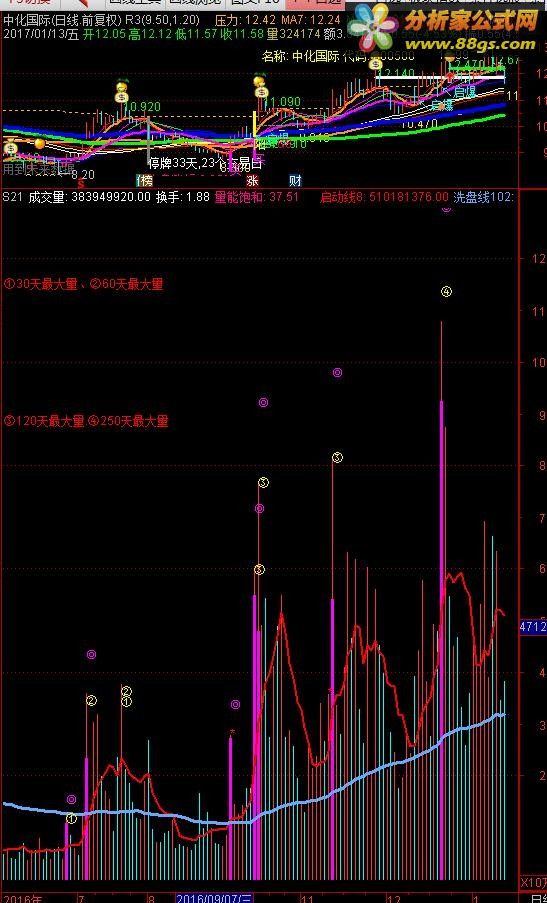
Task: Click the highlighted date 2016/09/07/三 on time axis
Action: [214, 898]
